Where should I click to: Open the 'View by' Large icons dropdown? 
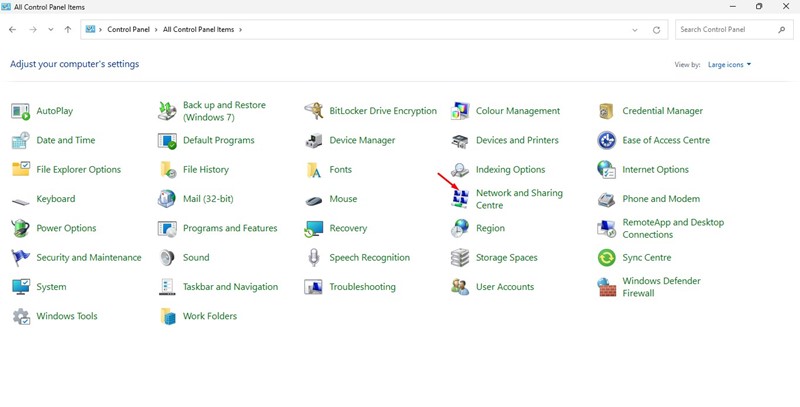729,65
